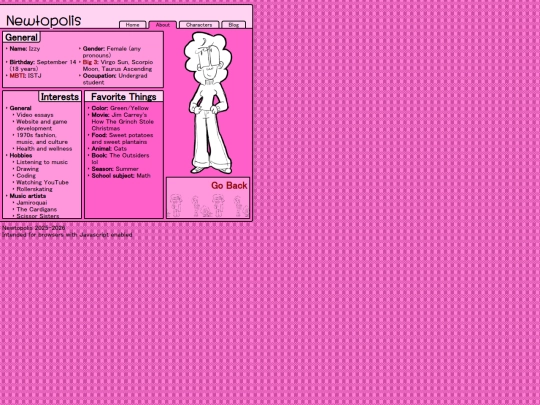Click the Health and wellness item
540x405 pixels.
(44, 149)
